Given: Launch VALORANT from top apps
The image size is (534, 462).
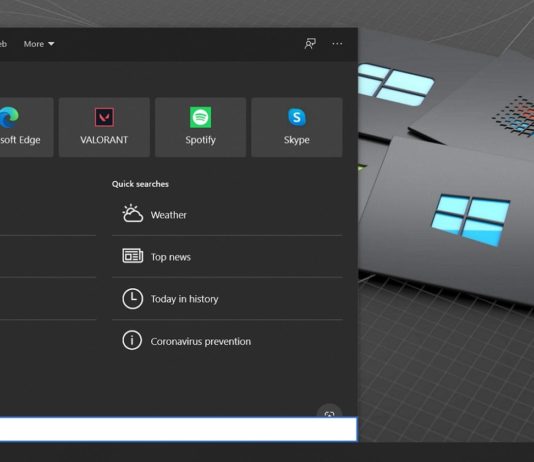Looking at the screenshot, I should tap(104, 127).
